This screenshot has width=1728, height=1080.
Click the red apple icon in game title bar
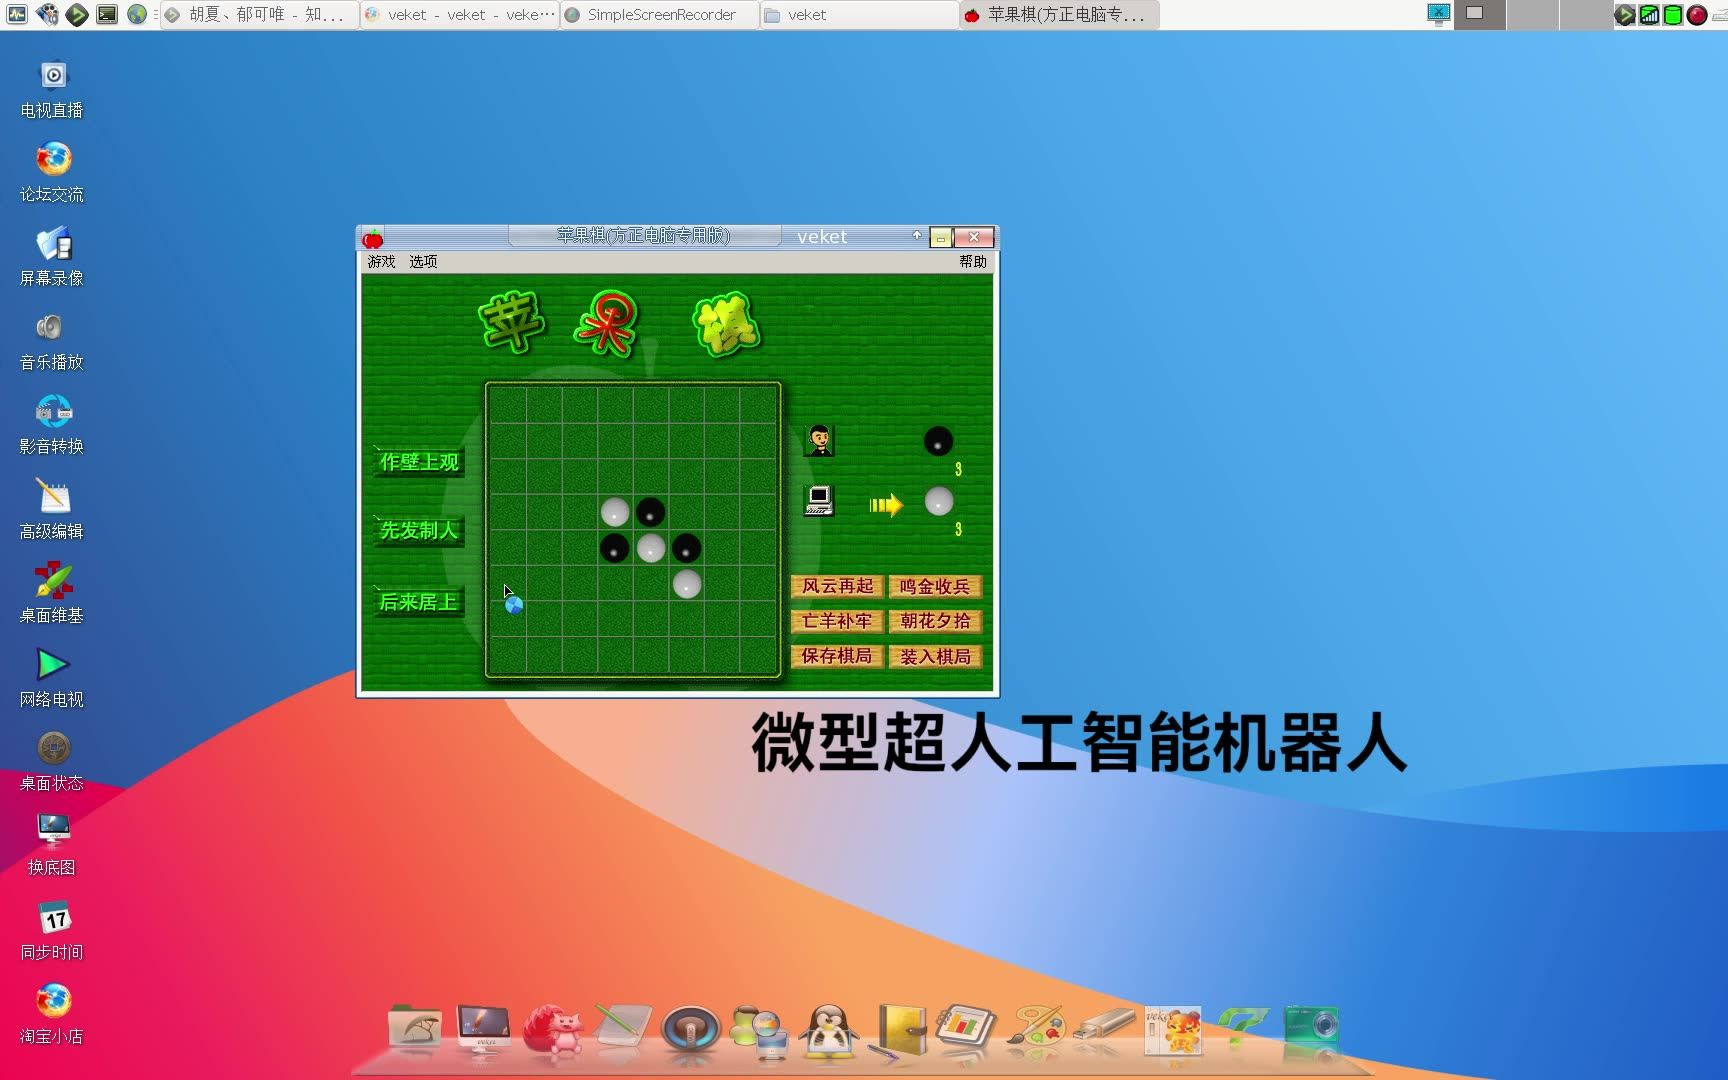click(x=373, y=238)
